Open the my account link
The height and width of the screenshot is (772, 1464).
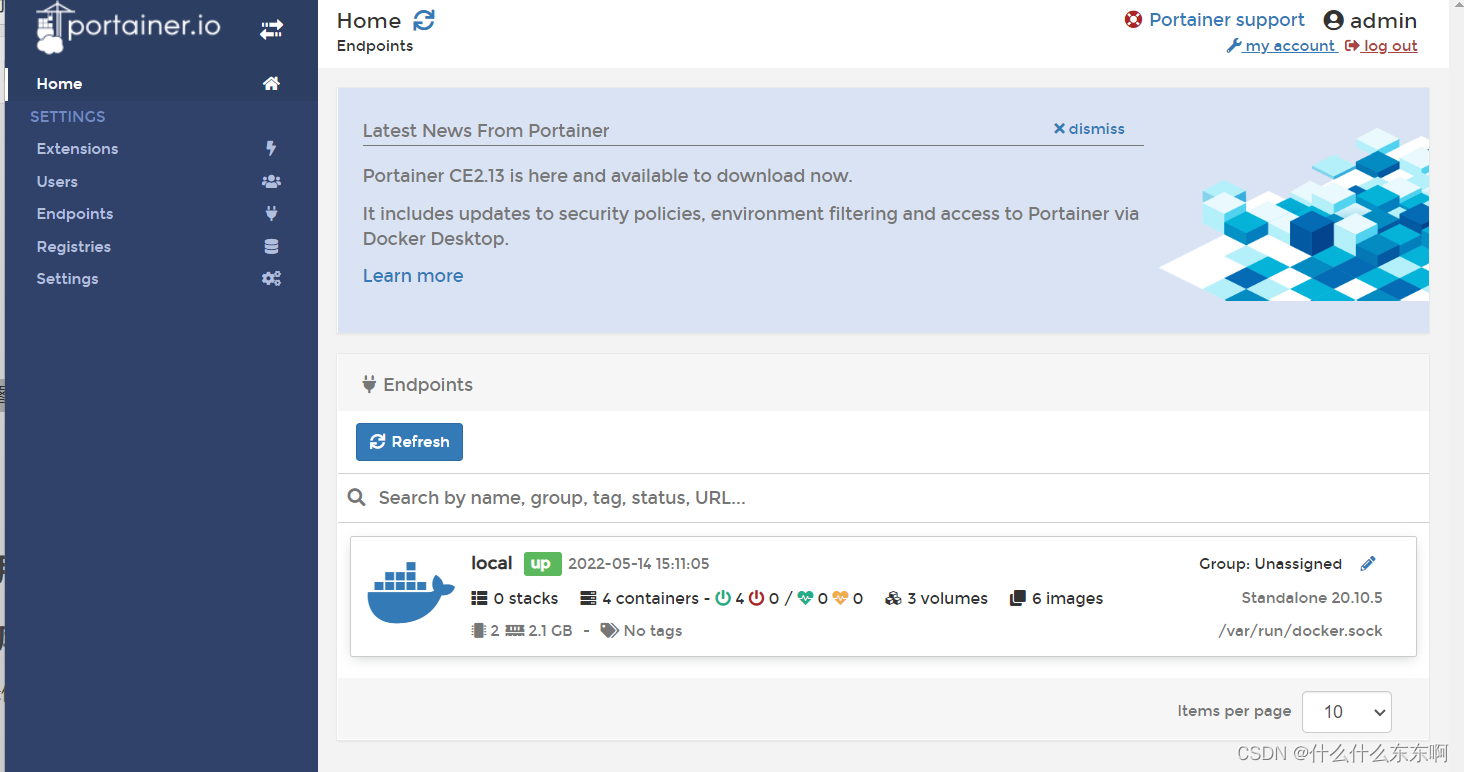(1282, 46)
